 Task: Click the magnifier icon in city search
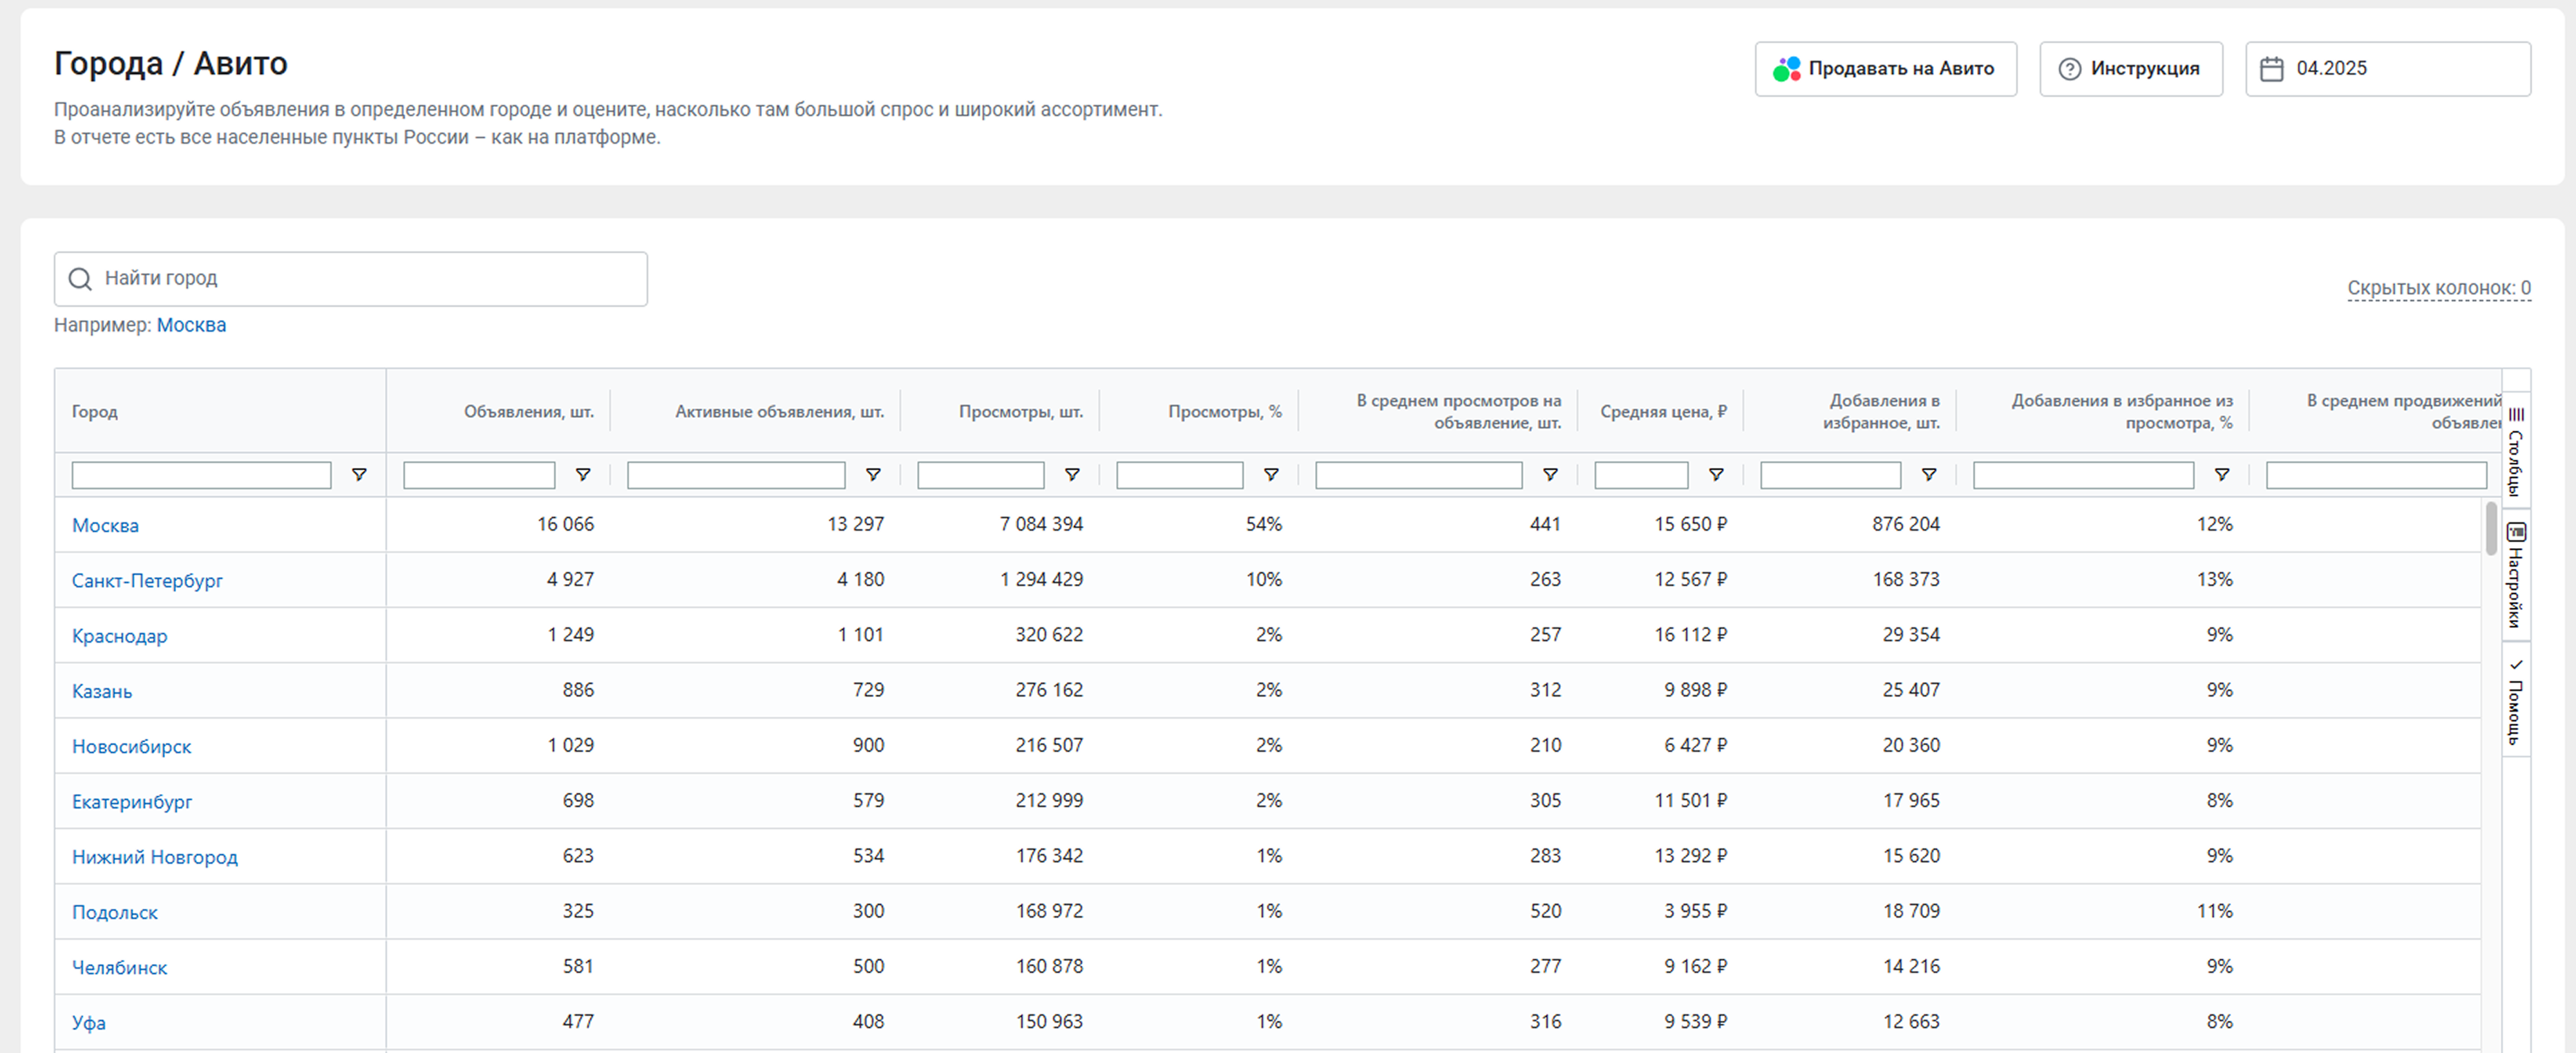(80, 279)
